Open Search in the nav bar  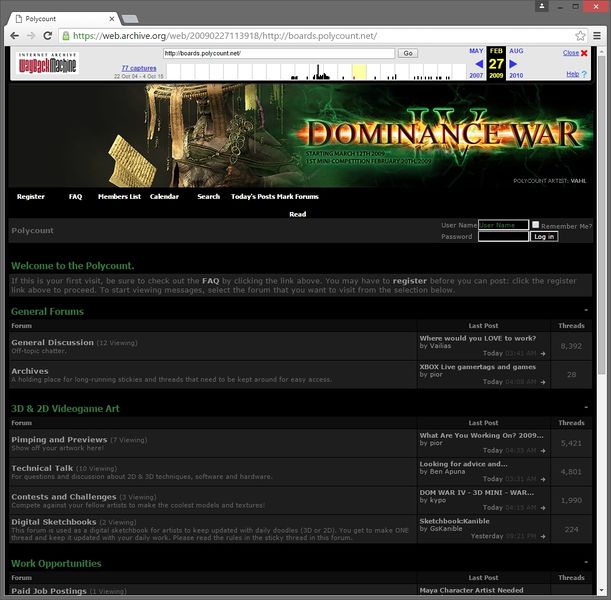pos(208,197)
